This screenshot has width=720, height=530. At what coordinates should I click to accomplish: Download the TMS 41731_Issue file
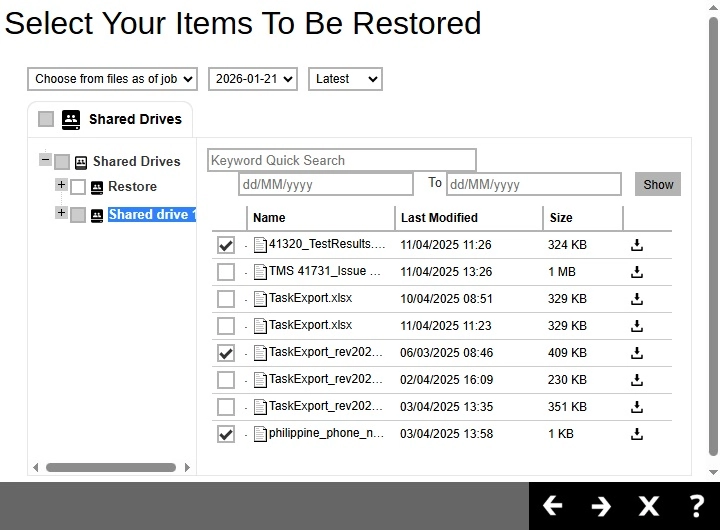click(636, 272)
